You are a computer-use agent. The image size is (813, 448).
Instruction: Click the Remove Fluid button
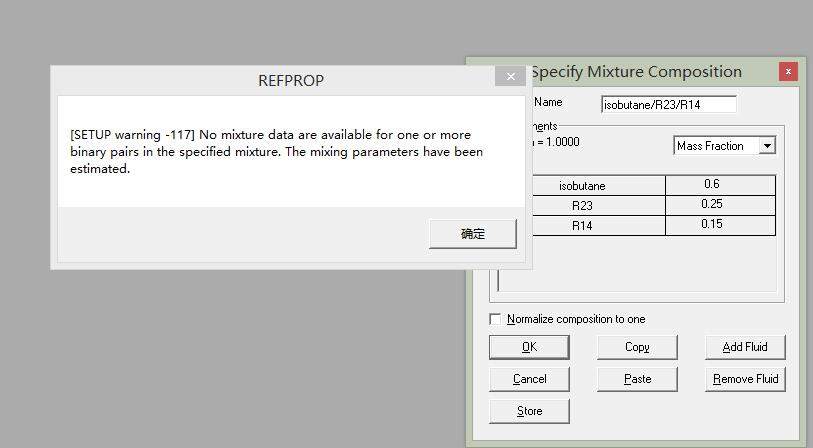pos(745,379)
